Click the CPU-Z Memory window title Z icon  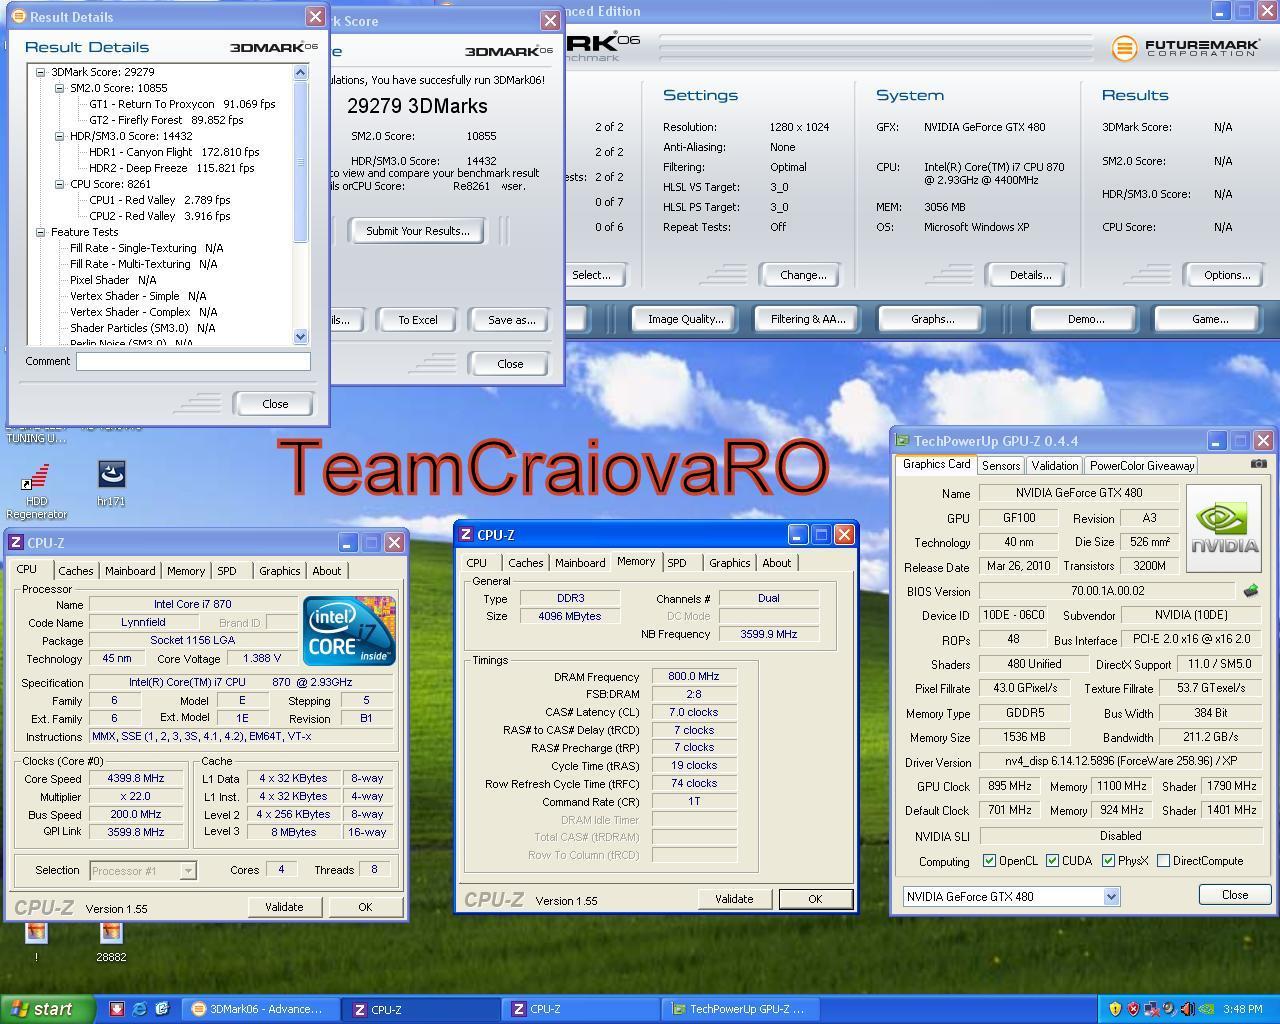click(x=466, y=534)
